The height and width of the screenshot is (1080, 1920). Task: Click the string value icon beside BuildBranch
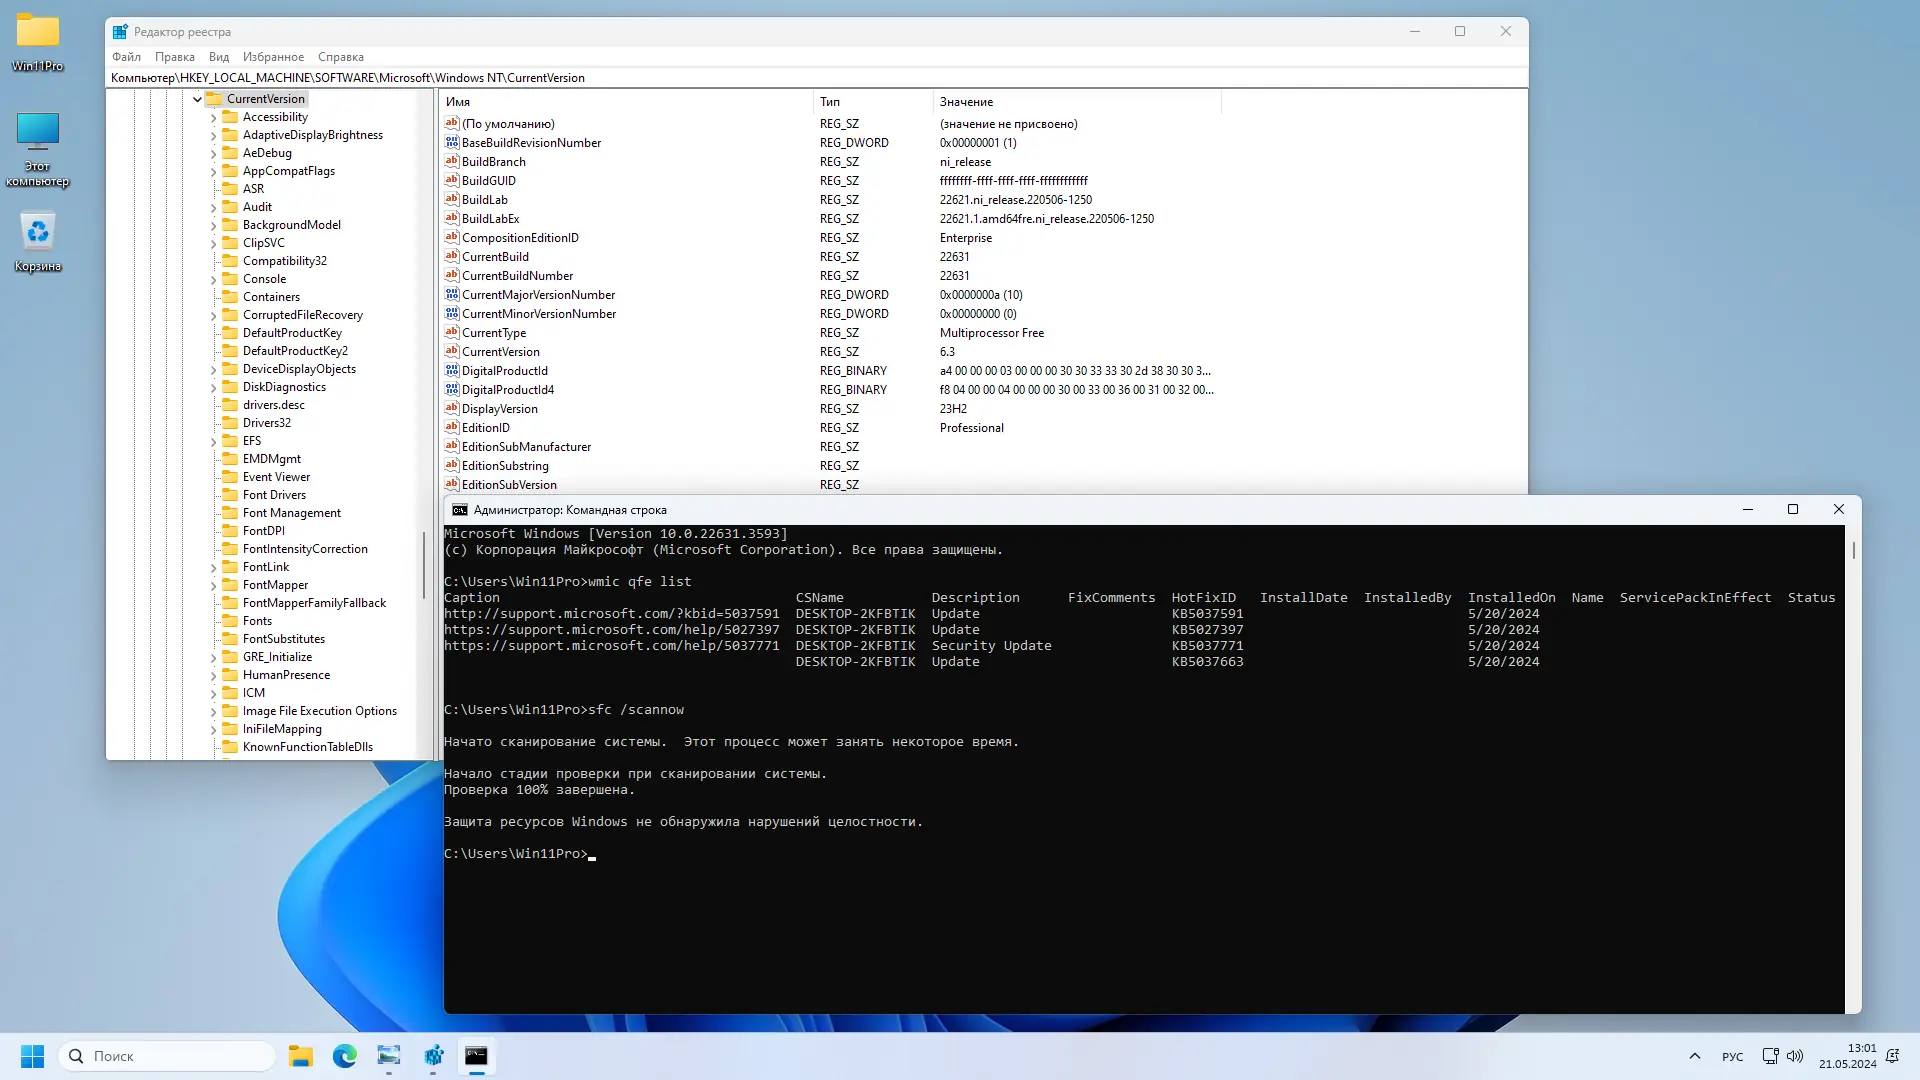pyautogui.click(x=450, y=161)
